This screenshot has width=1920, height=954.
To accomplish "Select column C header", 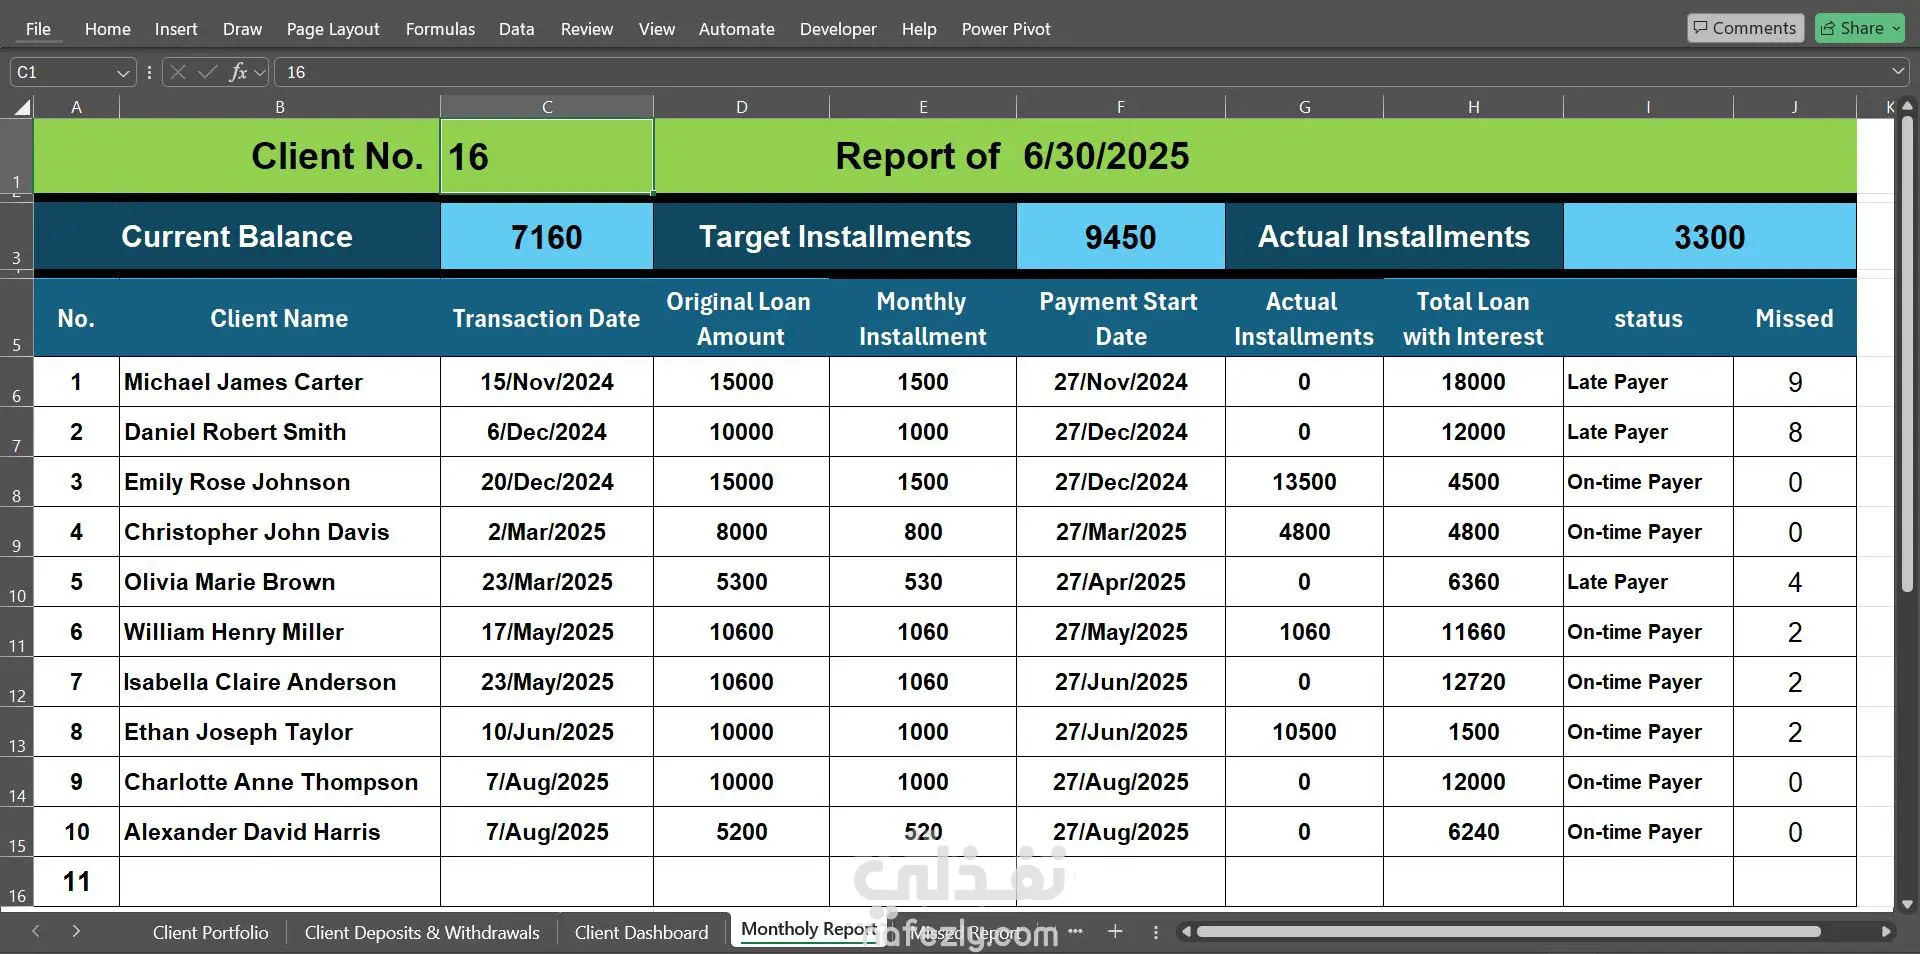I will point(547,107).
